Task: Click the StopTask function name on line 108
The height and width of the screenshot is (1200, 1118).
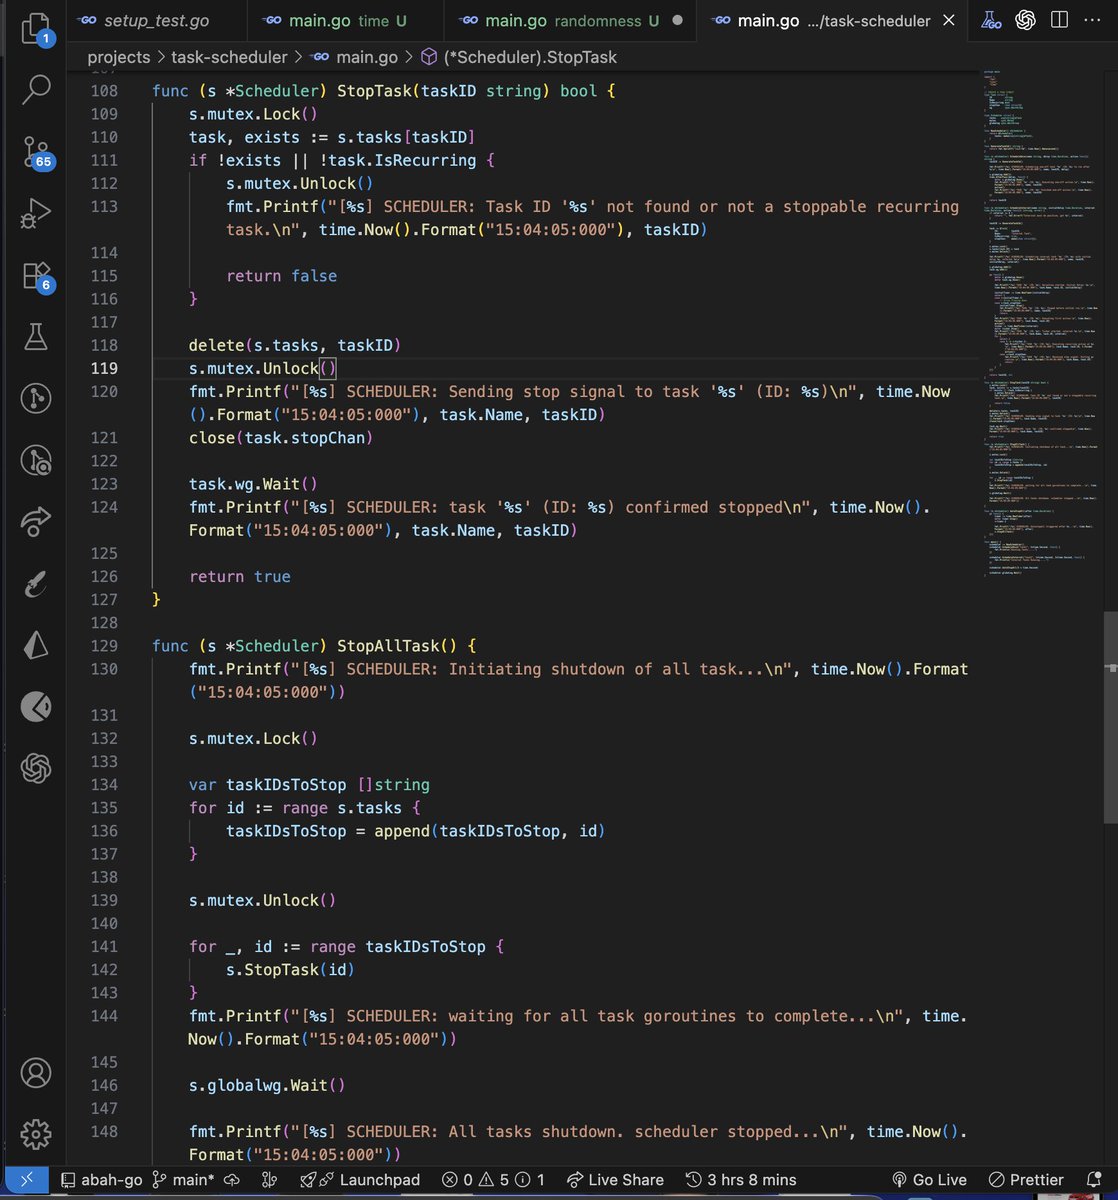Action: pyautogui.click(x=375, y=91)
